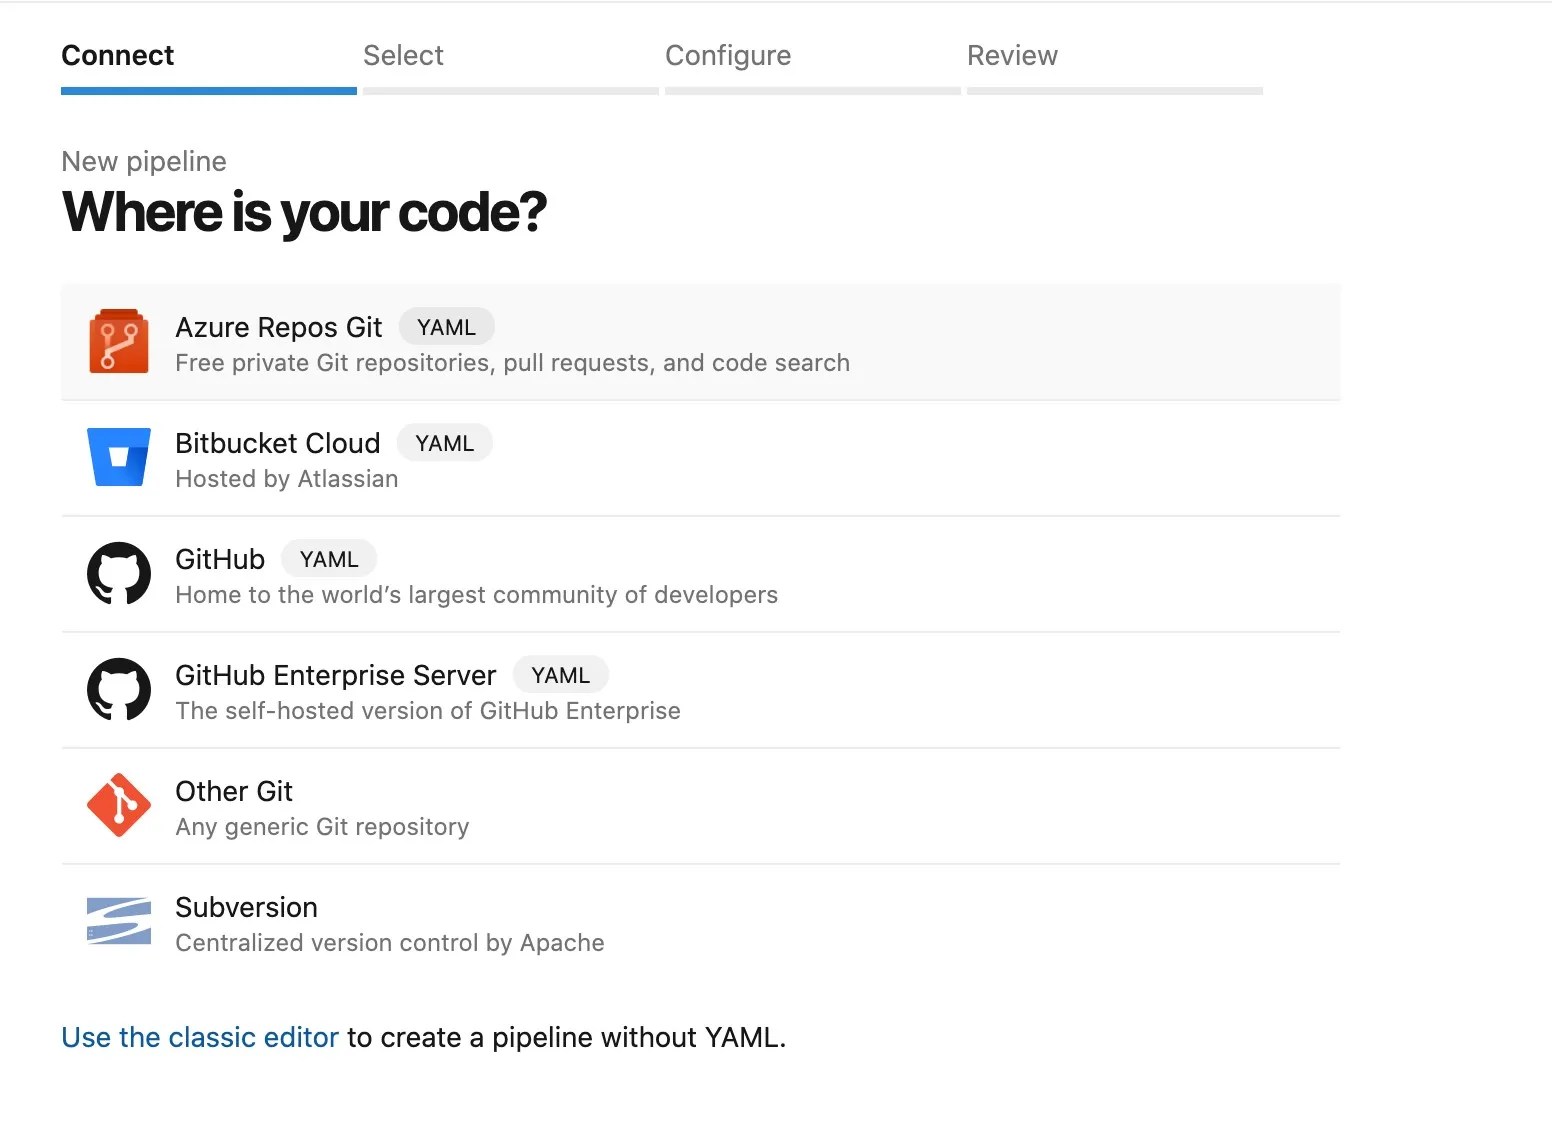Choose Azure Repos Git as source
The image size is (1552, 1127).
278,328
